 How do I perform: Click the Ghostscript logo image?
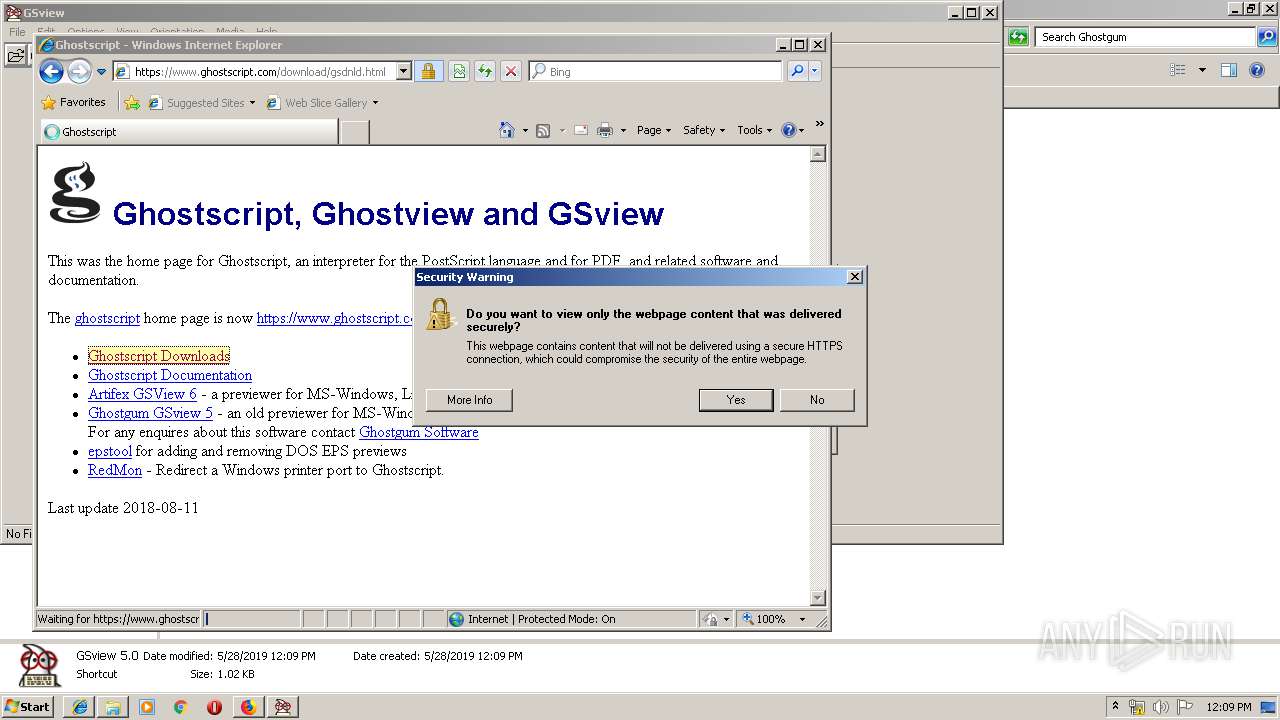[75, 193]
